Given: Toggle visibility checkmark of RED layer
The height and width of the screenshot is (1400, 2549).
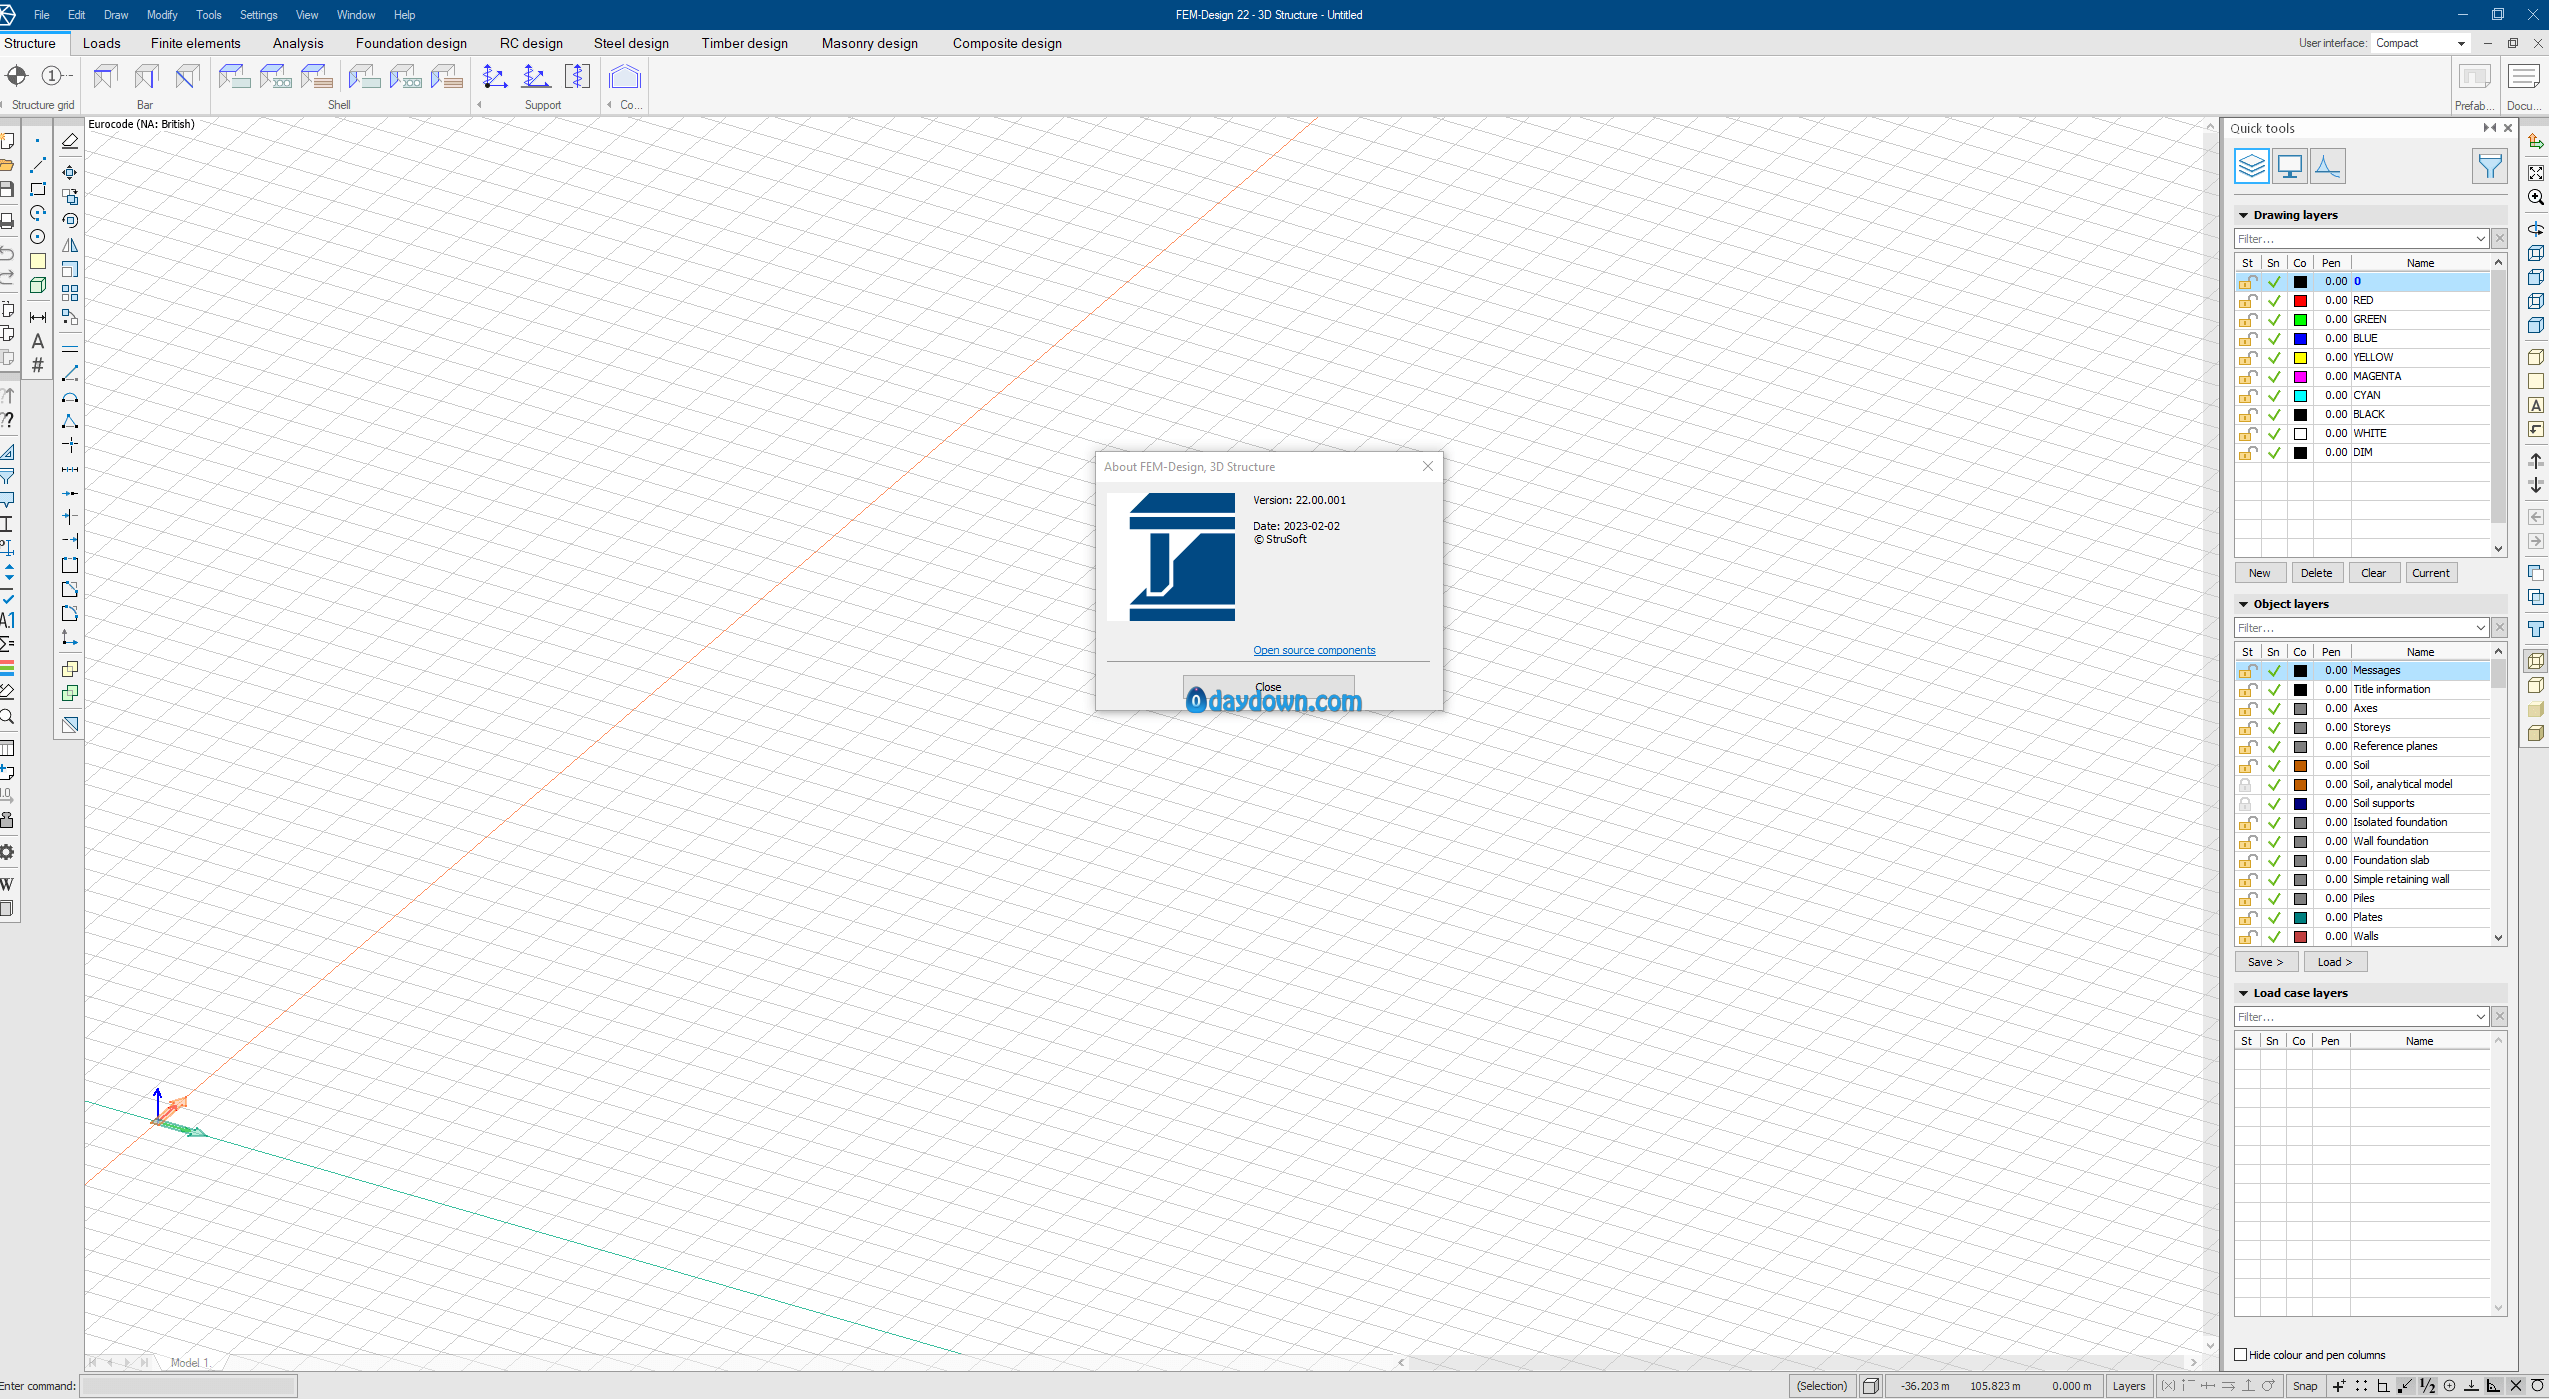Looking at the screenshot, I should coord(2274,301).
